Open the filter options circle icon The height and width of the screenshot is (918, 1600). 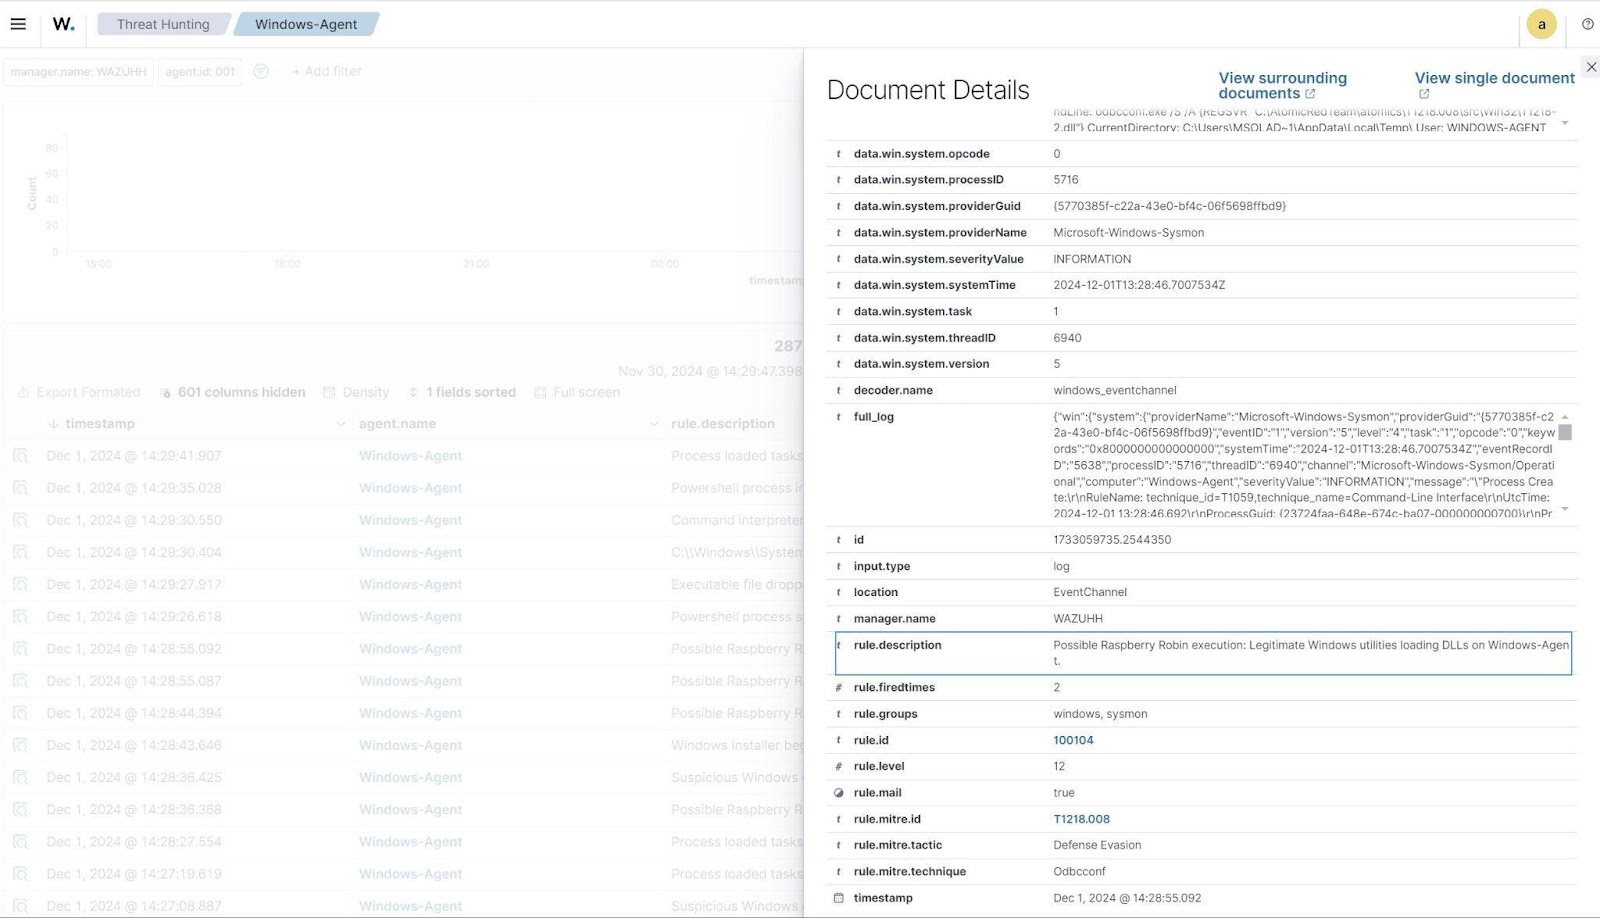(x=261, y=71)
